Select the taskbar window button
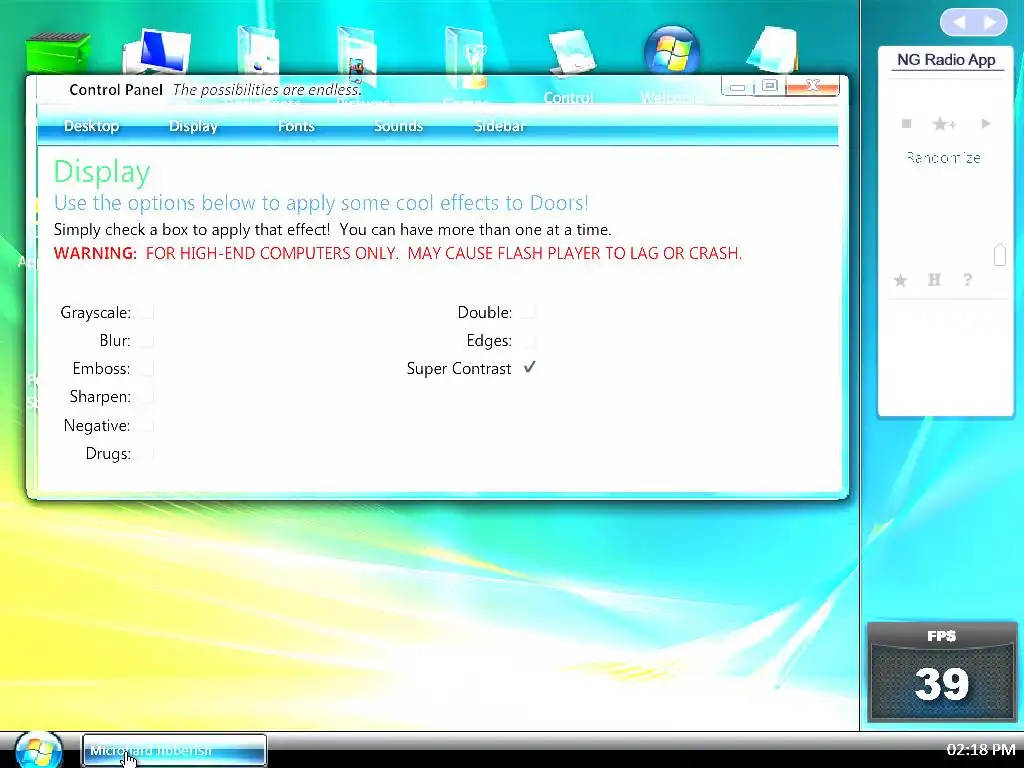The width and height of the screenshot is (1024, 768). 174,750
